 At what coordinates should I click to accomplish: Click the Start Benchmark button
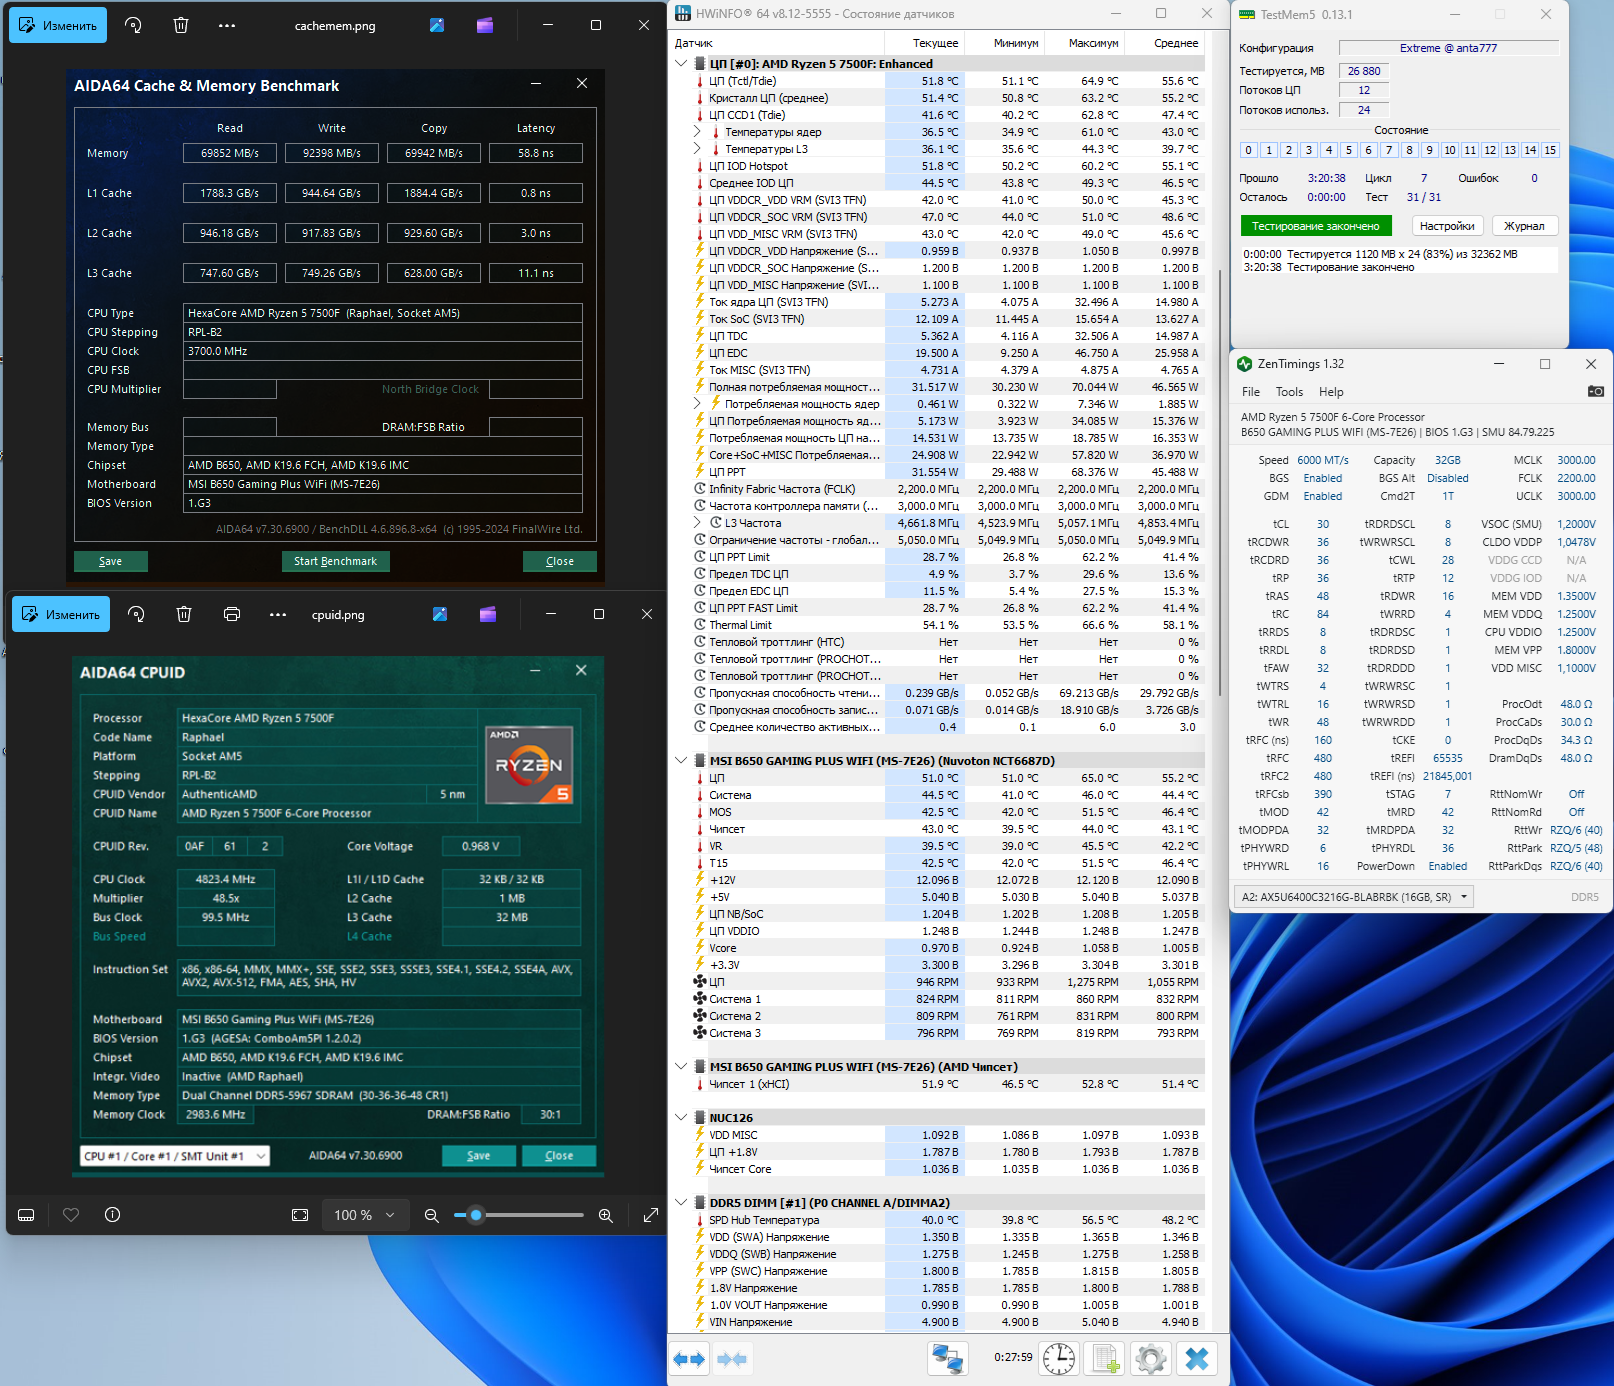(335, 561)
